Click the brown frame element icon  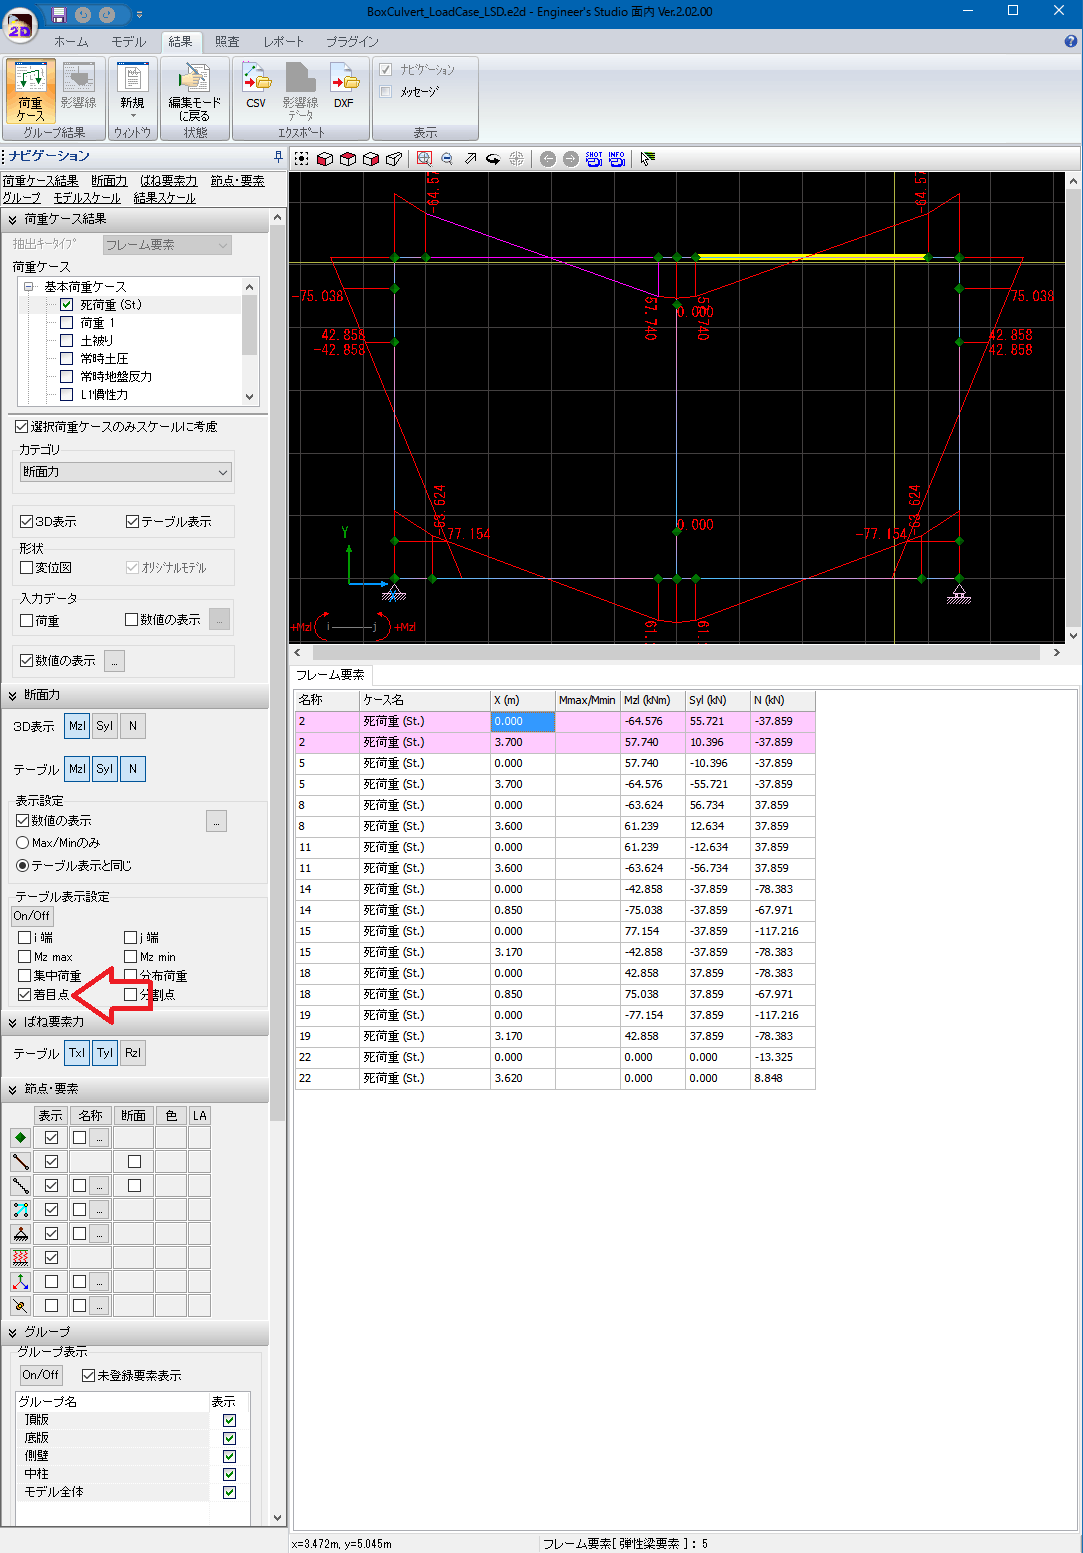[20, 1162]
